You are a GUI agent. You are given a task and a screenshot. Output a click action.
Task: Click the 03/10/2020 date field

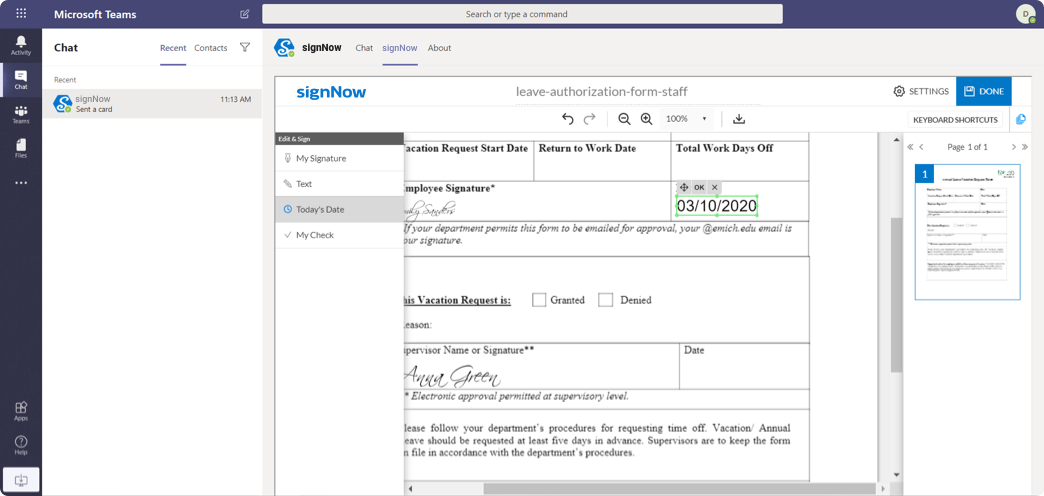(x=717, y=206)
